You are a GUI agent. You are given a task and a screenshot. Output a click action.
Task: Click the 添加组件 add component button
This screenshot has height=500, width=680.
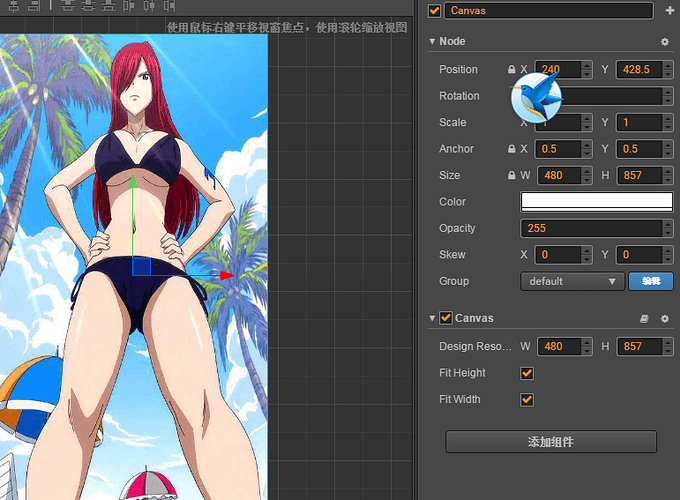point(551,441)
